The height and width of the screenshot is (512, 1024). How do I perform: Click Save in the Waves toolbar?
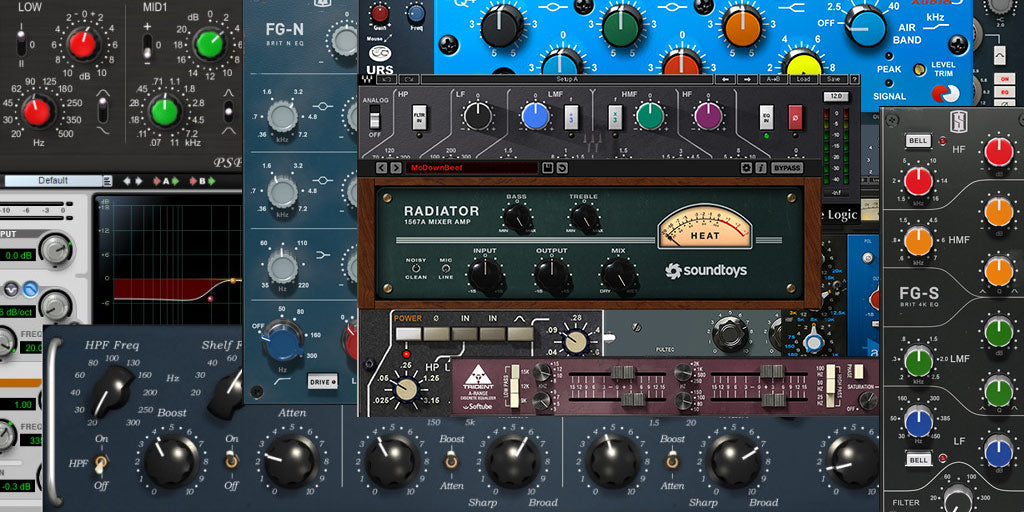point(832,80)
